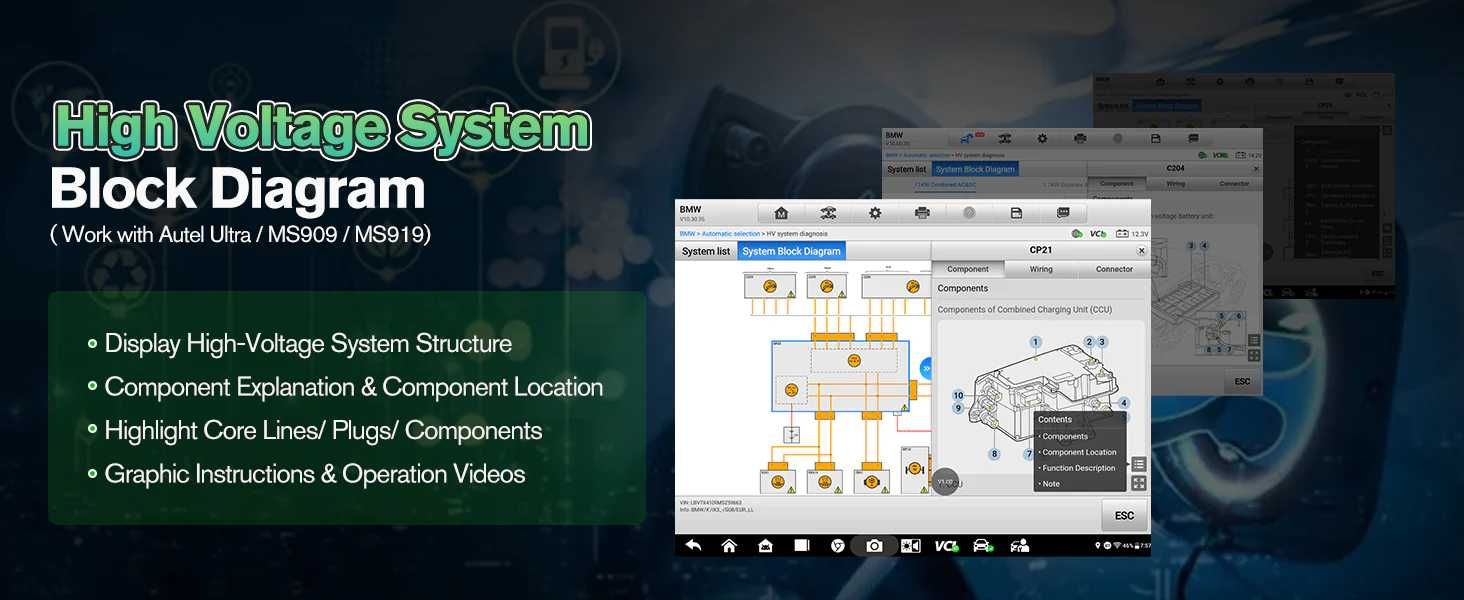1464x600 pixels.
Task: Tap the Android back arrow in navigation bar
Action: pyautogui.click(x=693, y=545)
